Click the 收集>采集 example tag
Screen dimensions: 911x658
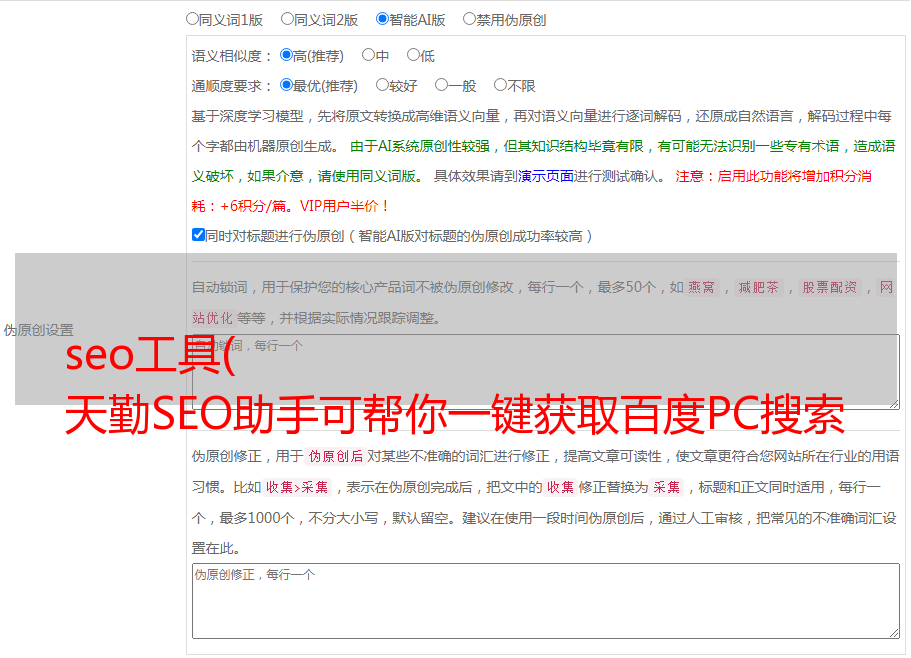click(297, 487)
